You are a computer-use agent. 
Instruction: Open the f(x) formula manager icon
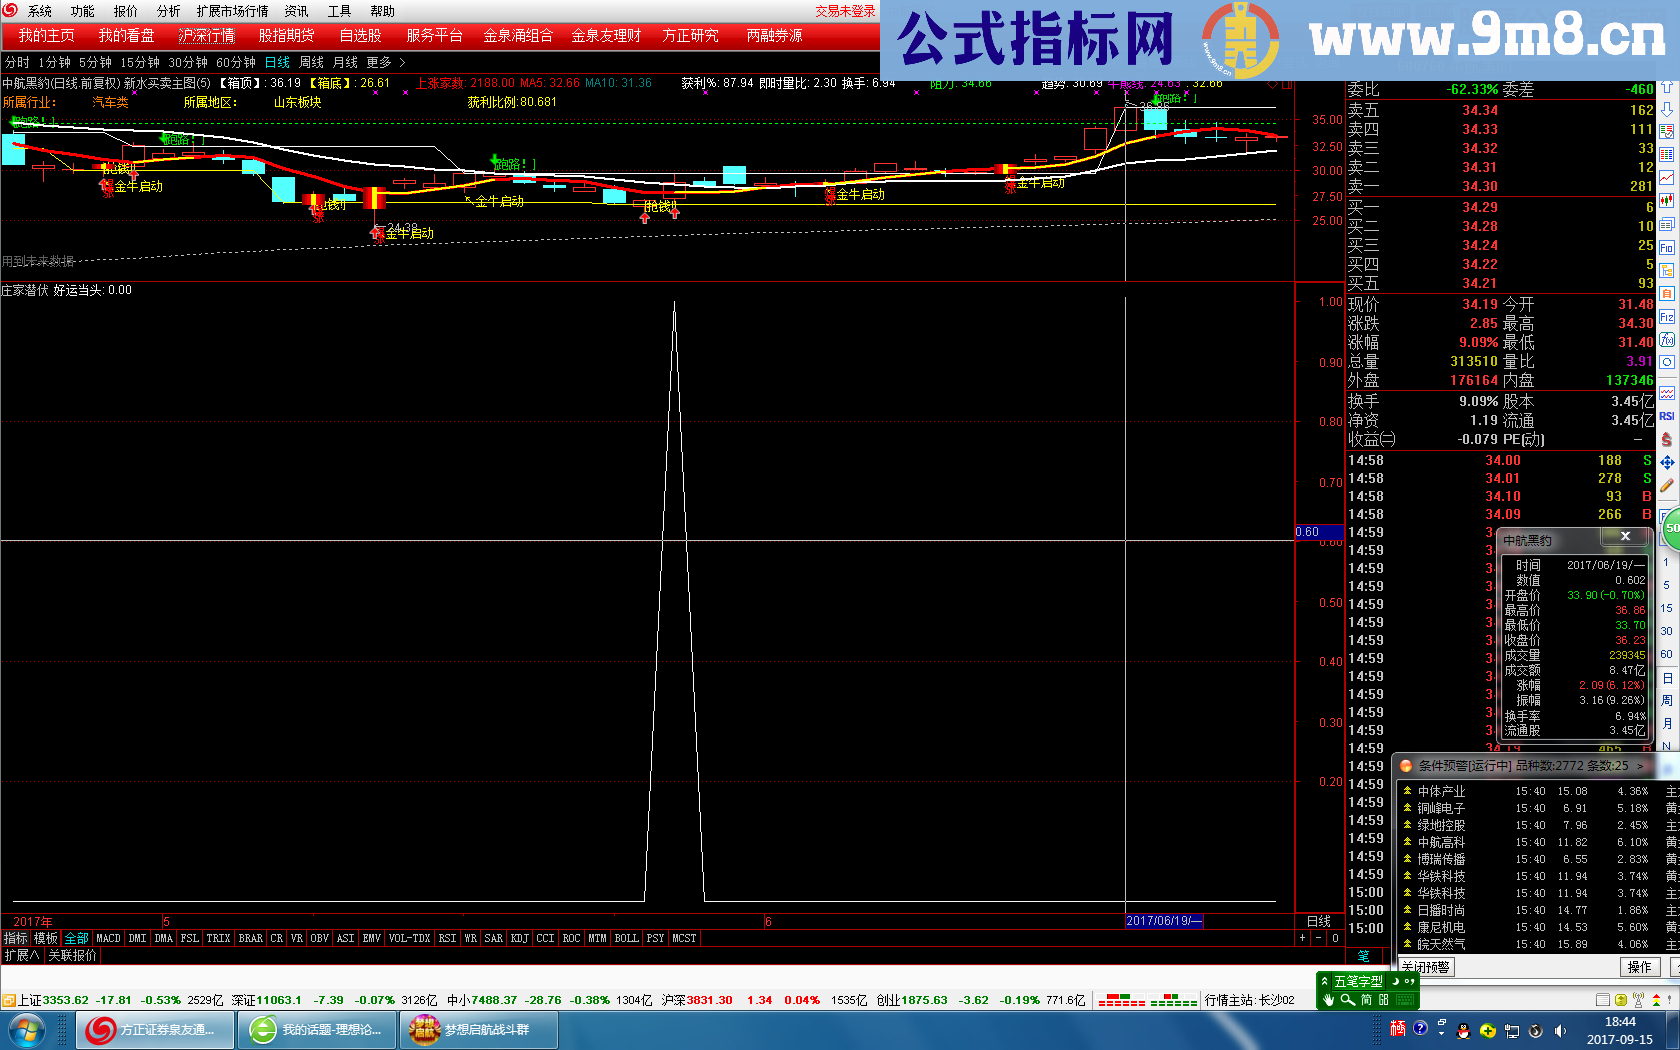pyautogui.click(x=1667, y=339)
